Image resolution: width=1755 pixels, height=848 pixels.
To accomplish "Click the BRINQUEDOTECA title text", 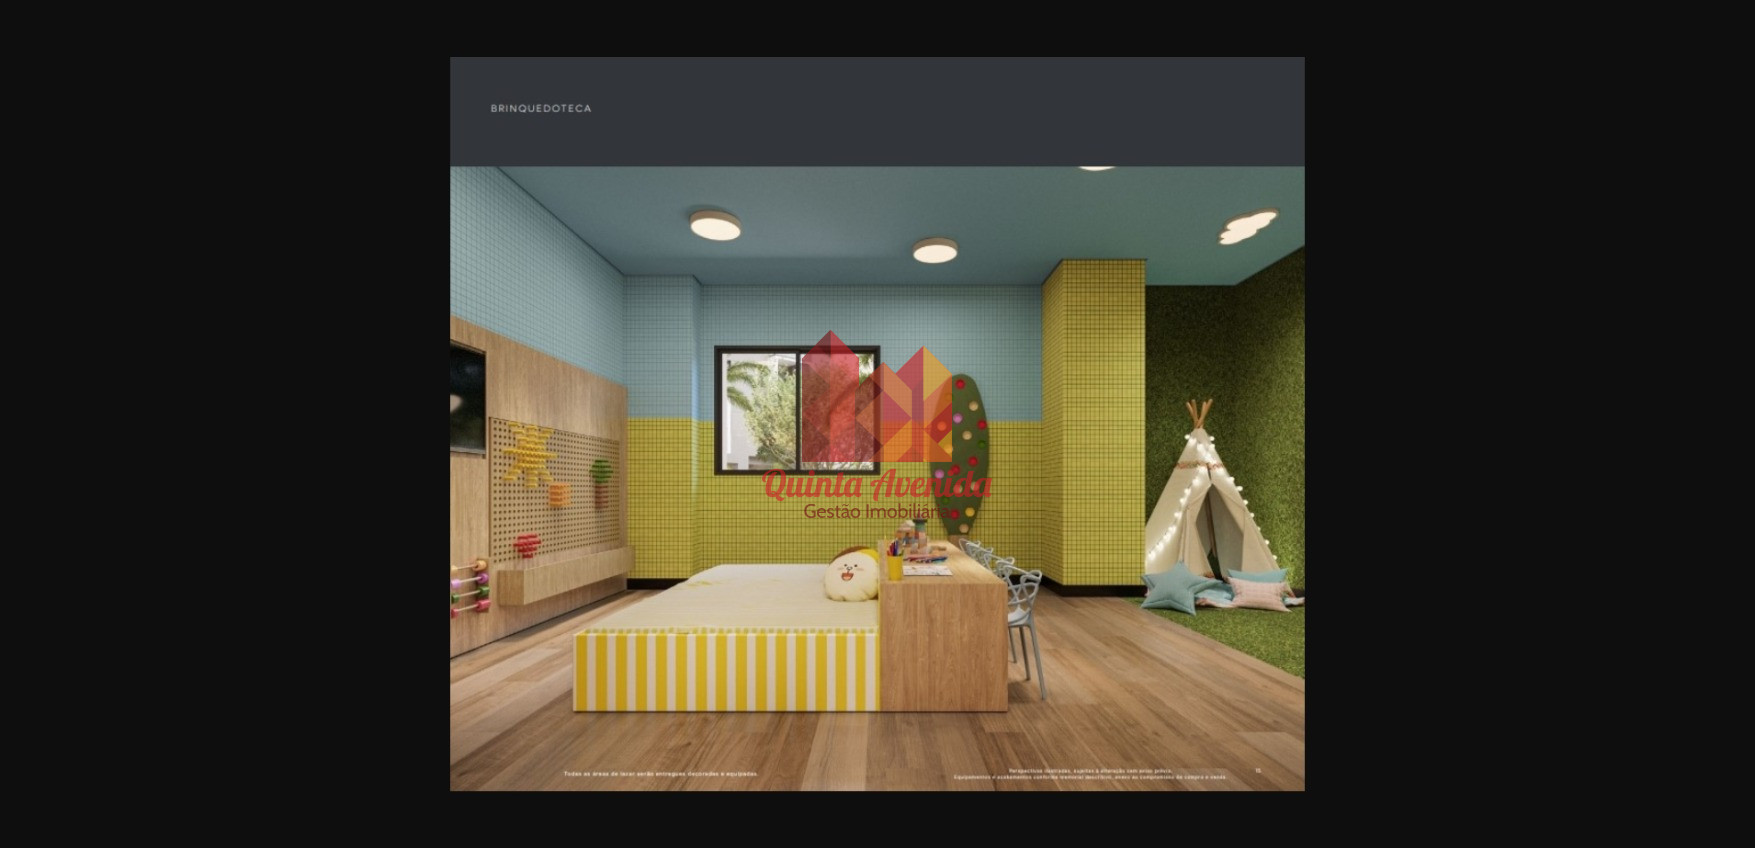I will [x=540, y=108].
